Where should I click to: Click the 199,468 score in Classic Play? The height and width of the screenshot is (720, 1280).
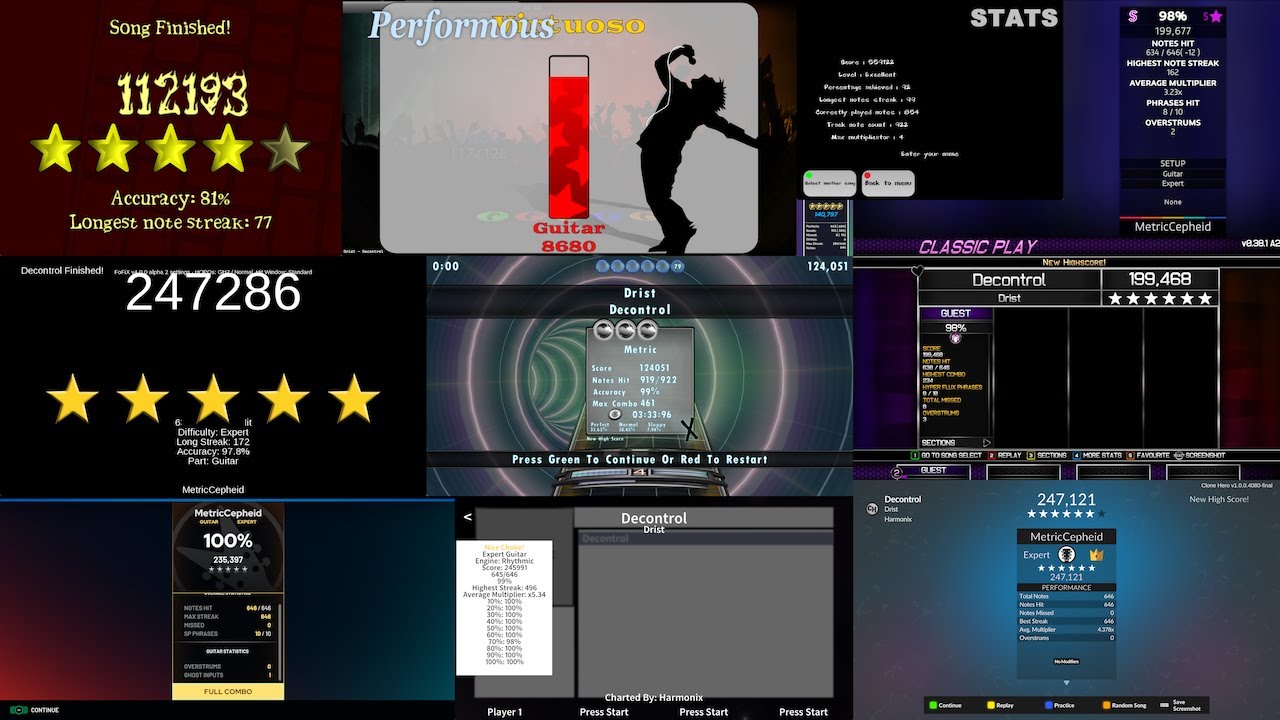(1160, 279)
